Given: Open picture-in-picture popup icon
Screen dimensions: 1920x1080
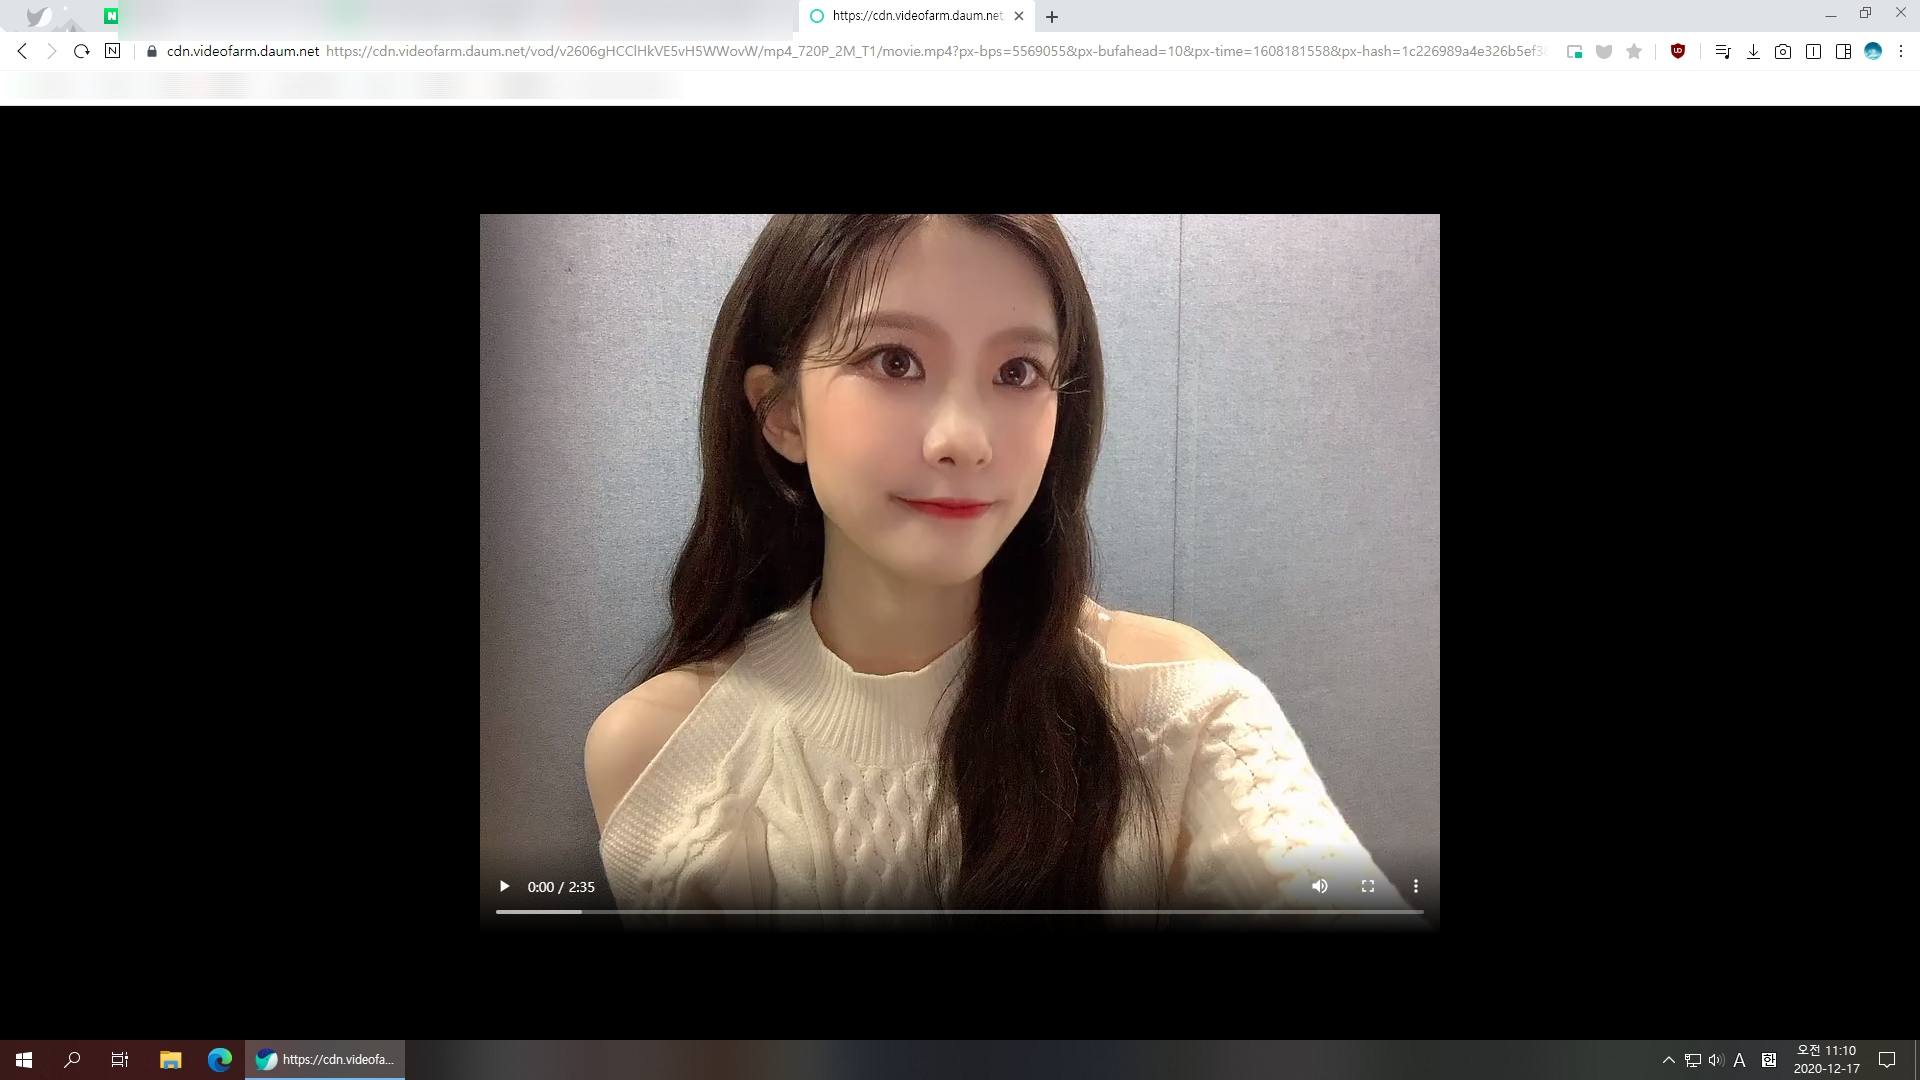Looking at the screenshot, I should [1574, 52].
